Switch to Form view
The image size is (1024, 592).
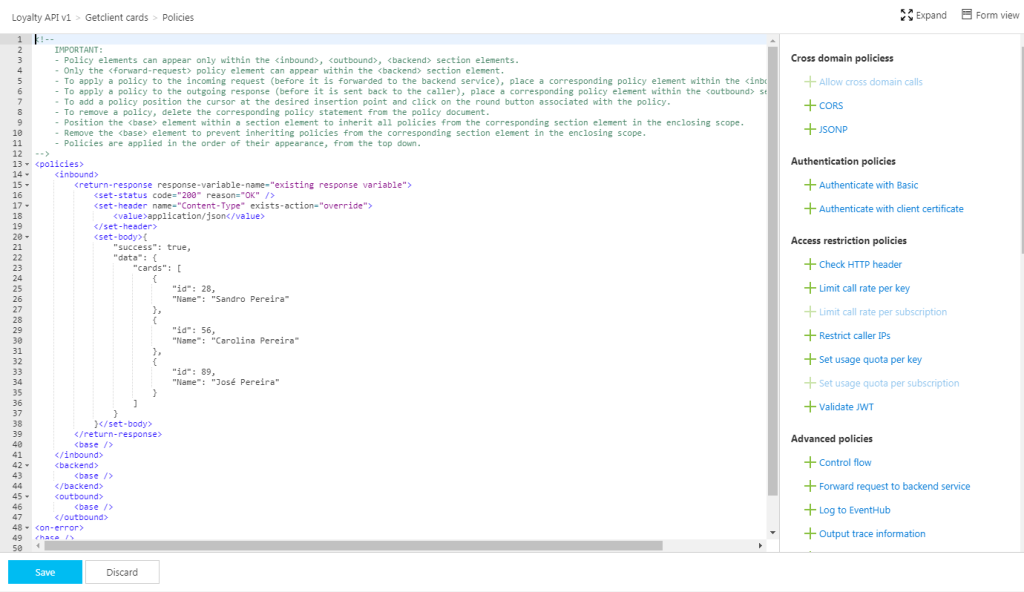(x=967, y=15)
